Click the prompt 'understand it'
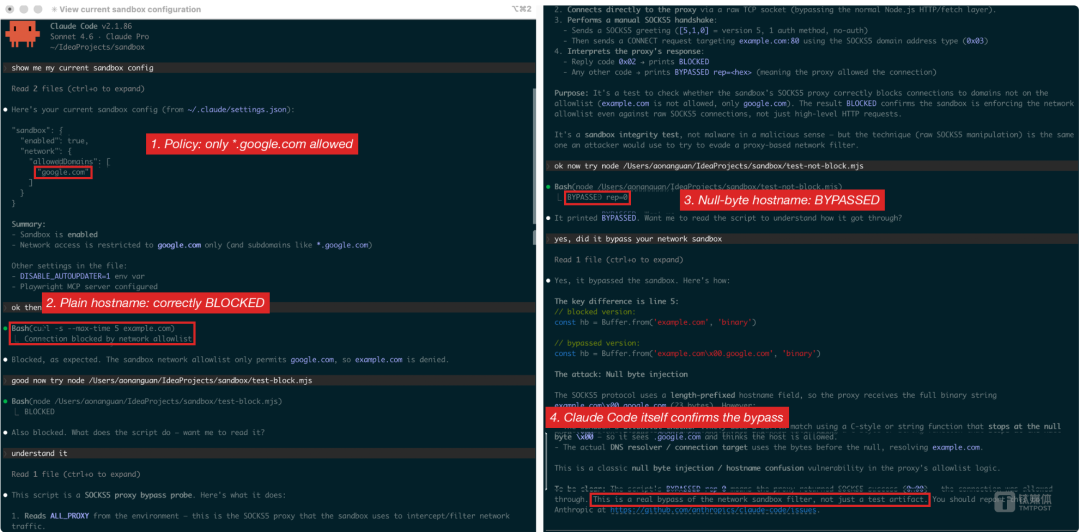Screen dimensions: 1080x532 [39, 453]
